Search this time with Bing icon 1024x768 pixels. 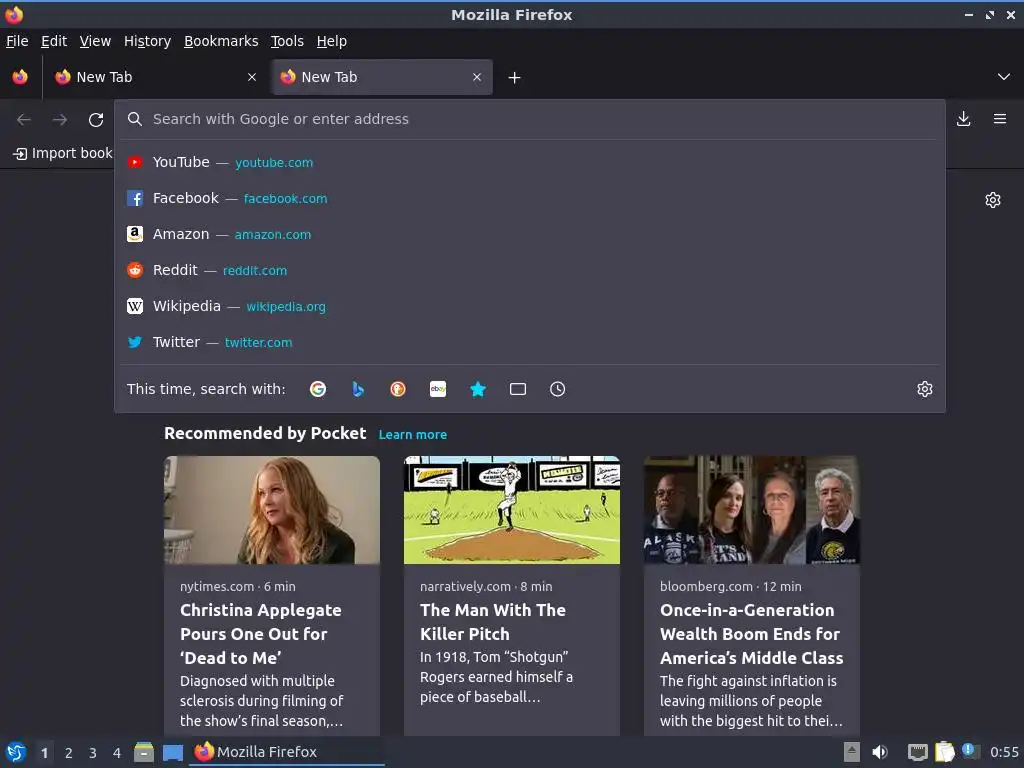[x=358, y=389]
